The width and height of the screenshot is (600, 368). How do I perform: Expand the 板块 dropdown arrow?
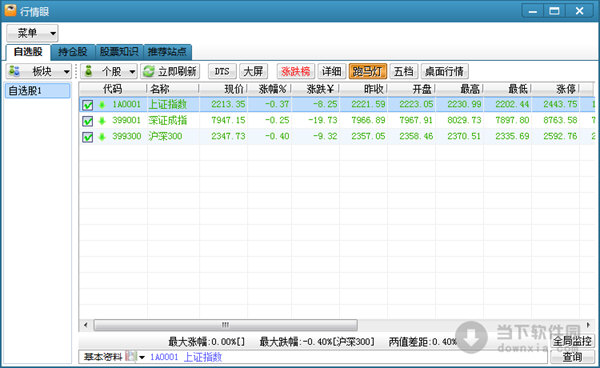[67, 72]
